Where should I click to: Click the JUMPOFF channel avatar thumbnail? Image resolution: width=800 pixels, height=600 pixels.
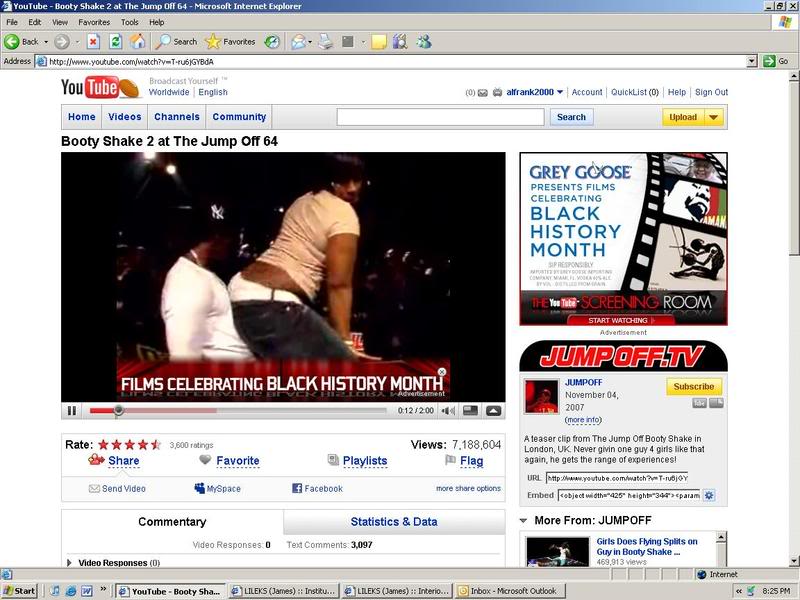542,396
